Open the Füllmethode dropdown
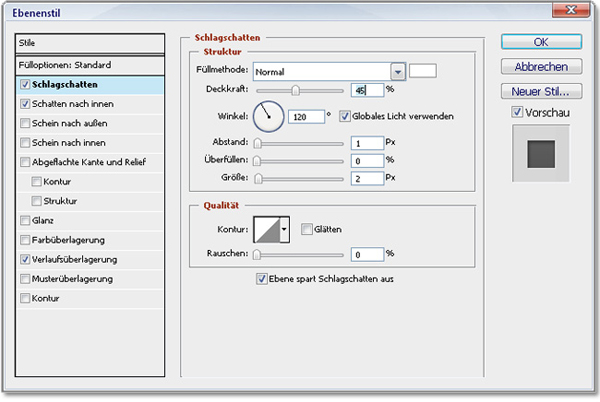Image resolution: width=600 pixels, height=402 pixels. pyautogui.click(x=398, y=72)
